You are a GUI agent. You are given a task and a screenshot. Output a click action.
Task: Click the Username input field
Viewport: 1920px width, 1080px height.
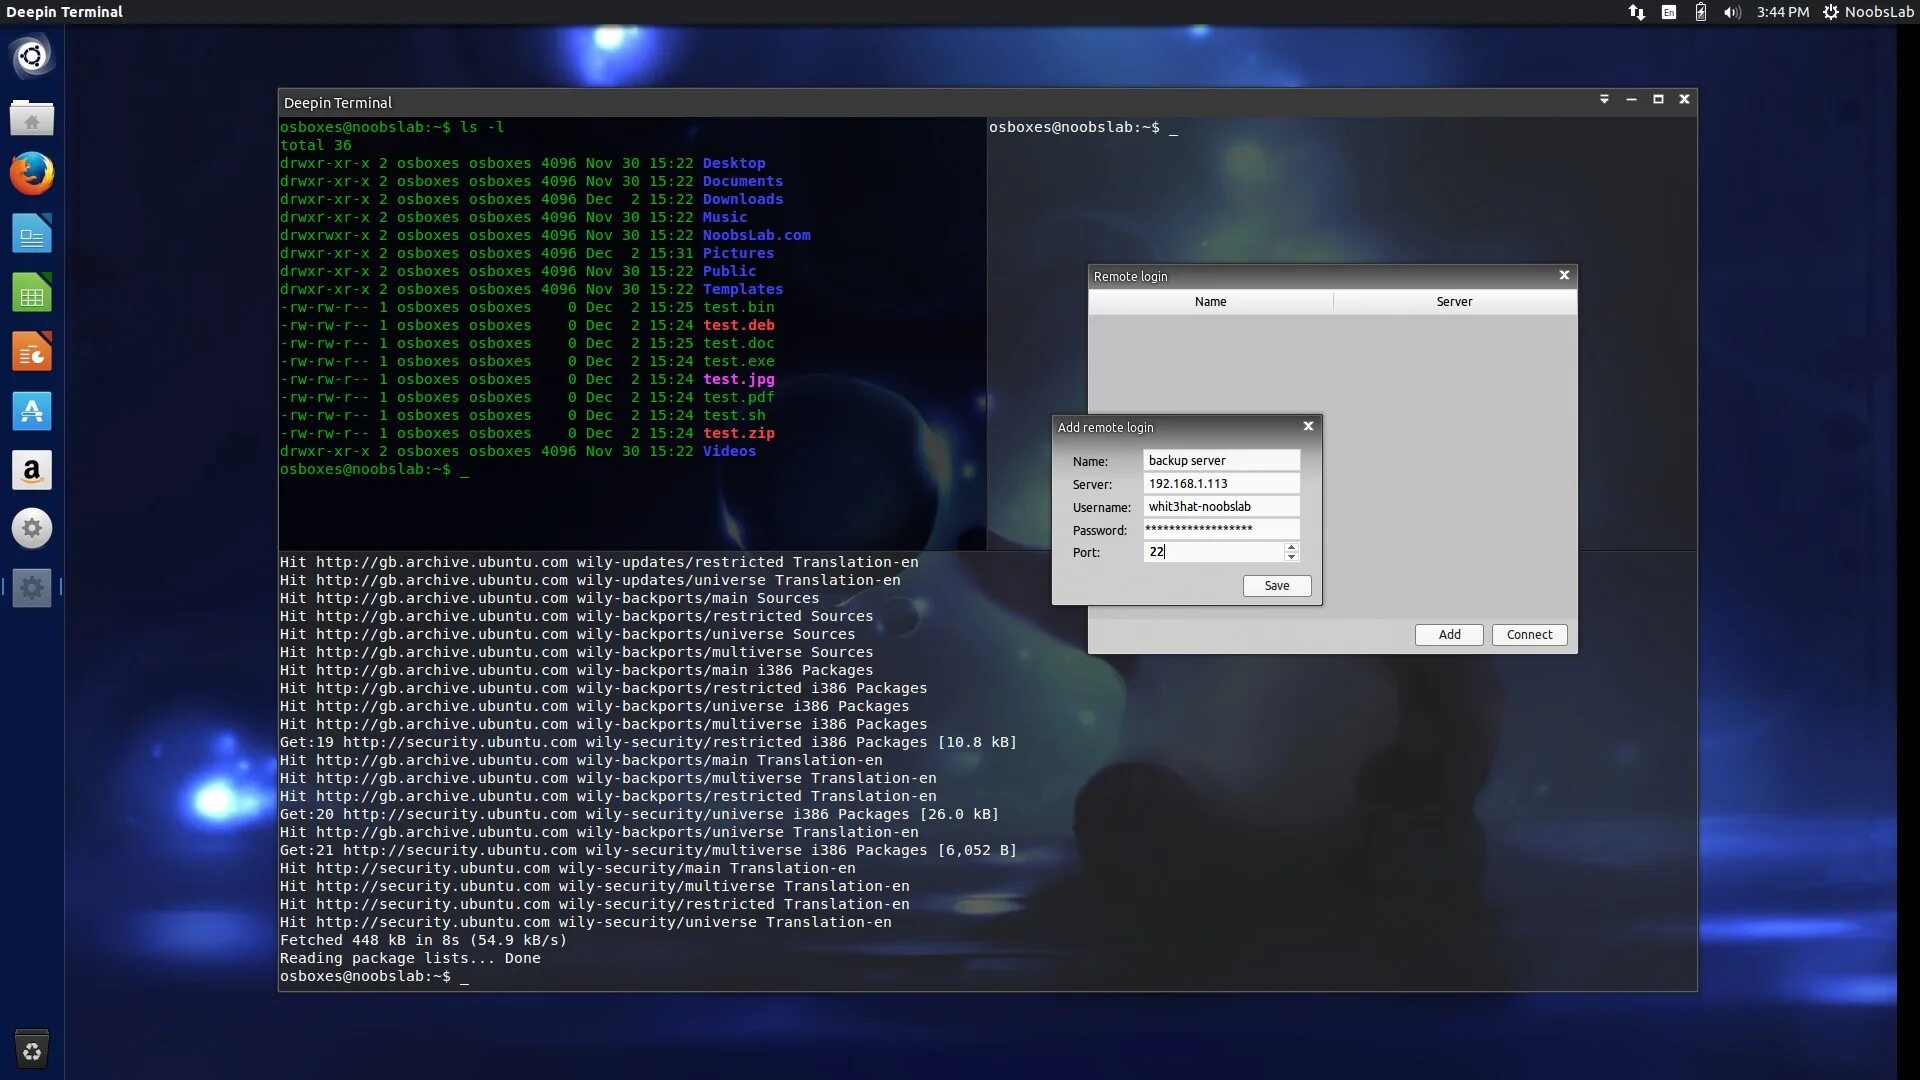(1221, 507)
